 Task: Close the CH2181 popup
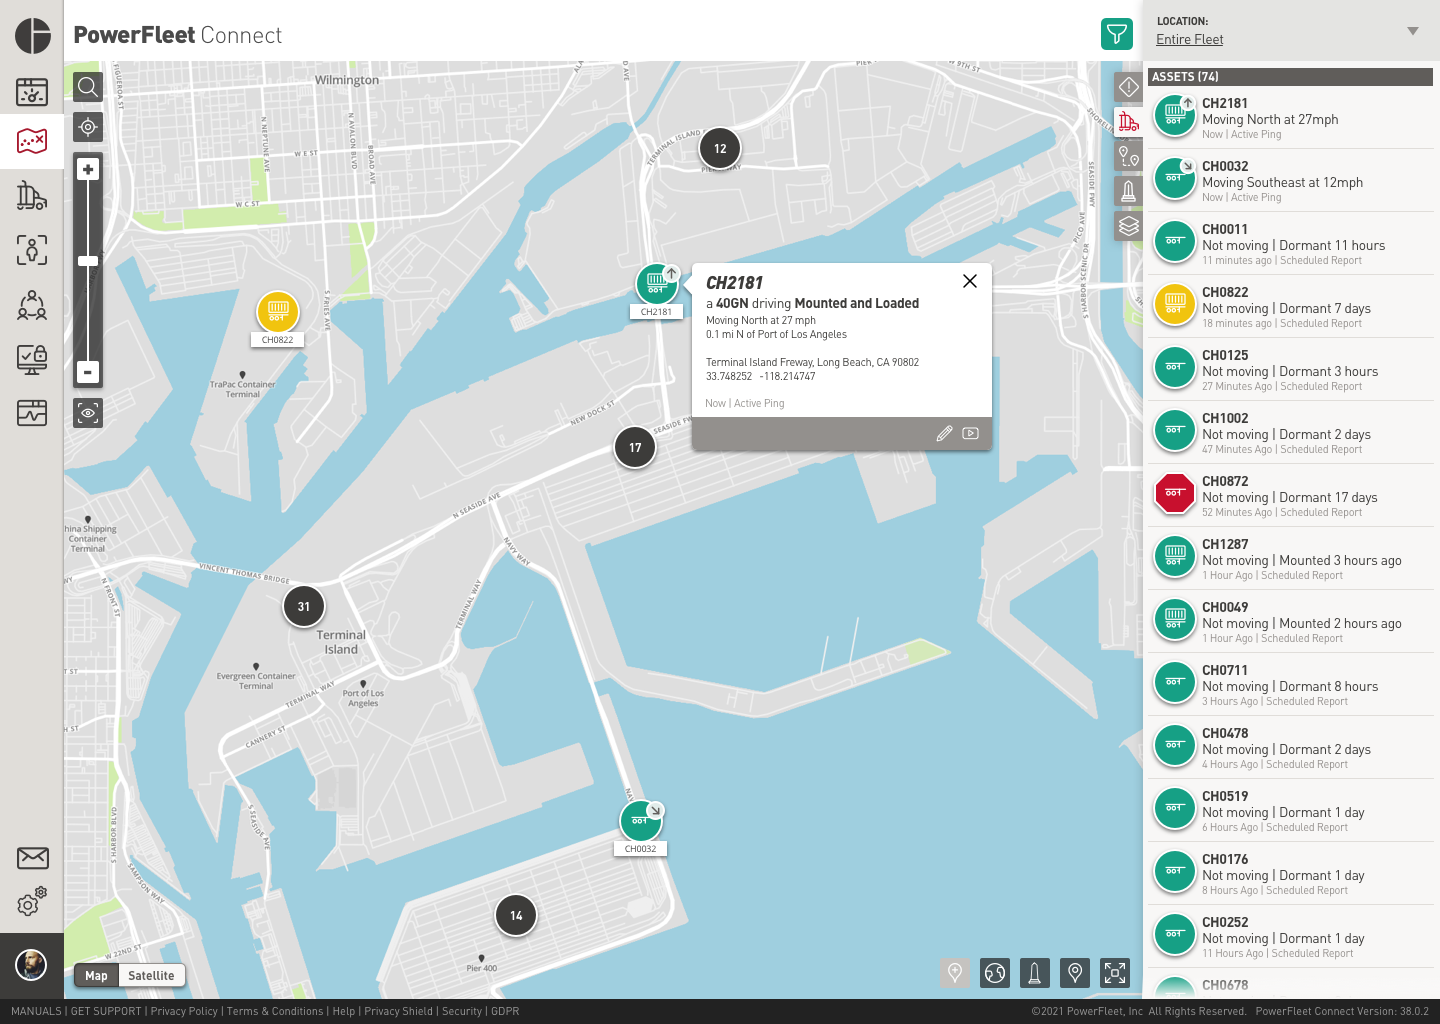point(970,281)
